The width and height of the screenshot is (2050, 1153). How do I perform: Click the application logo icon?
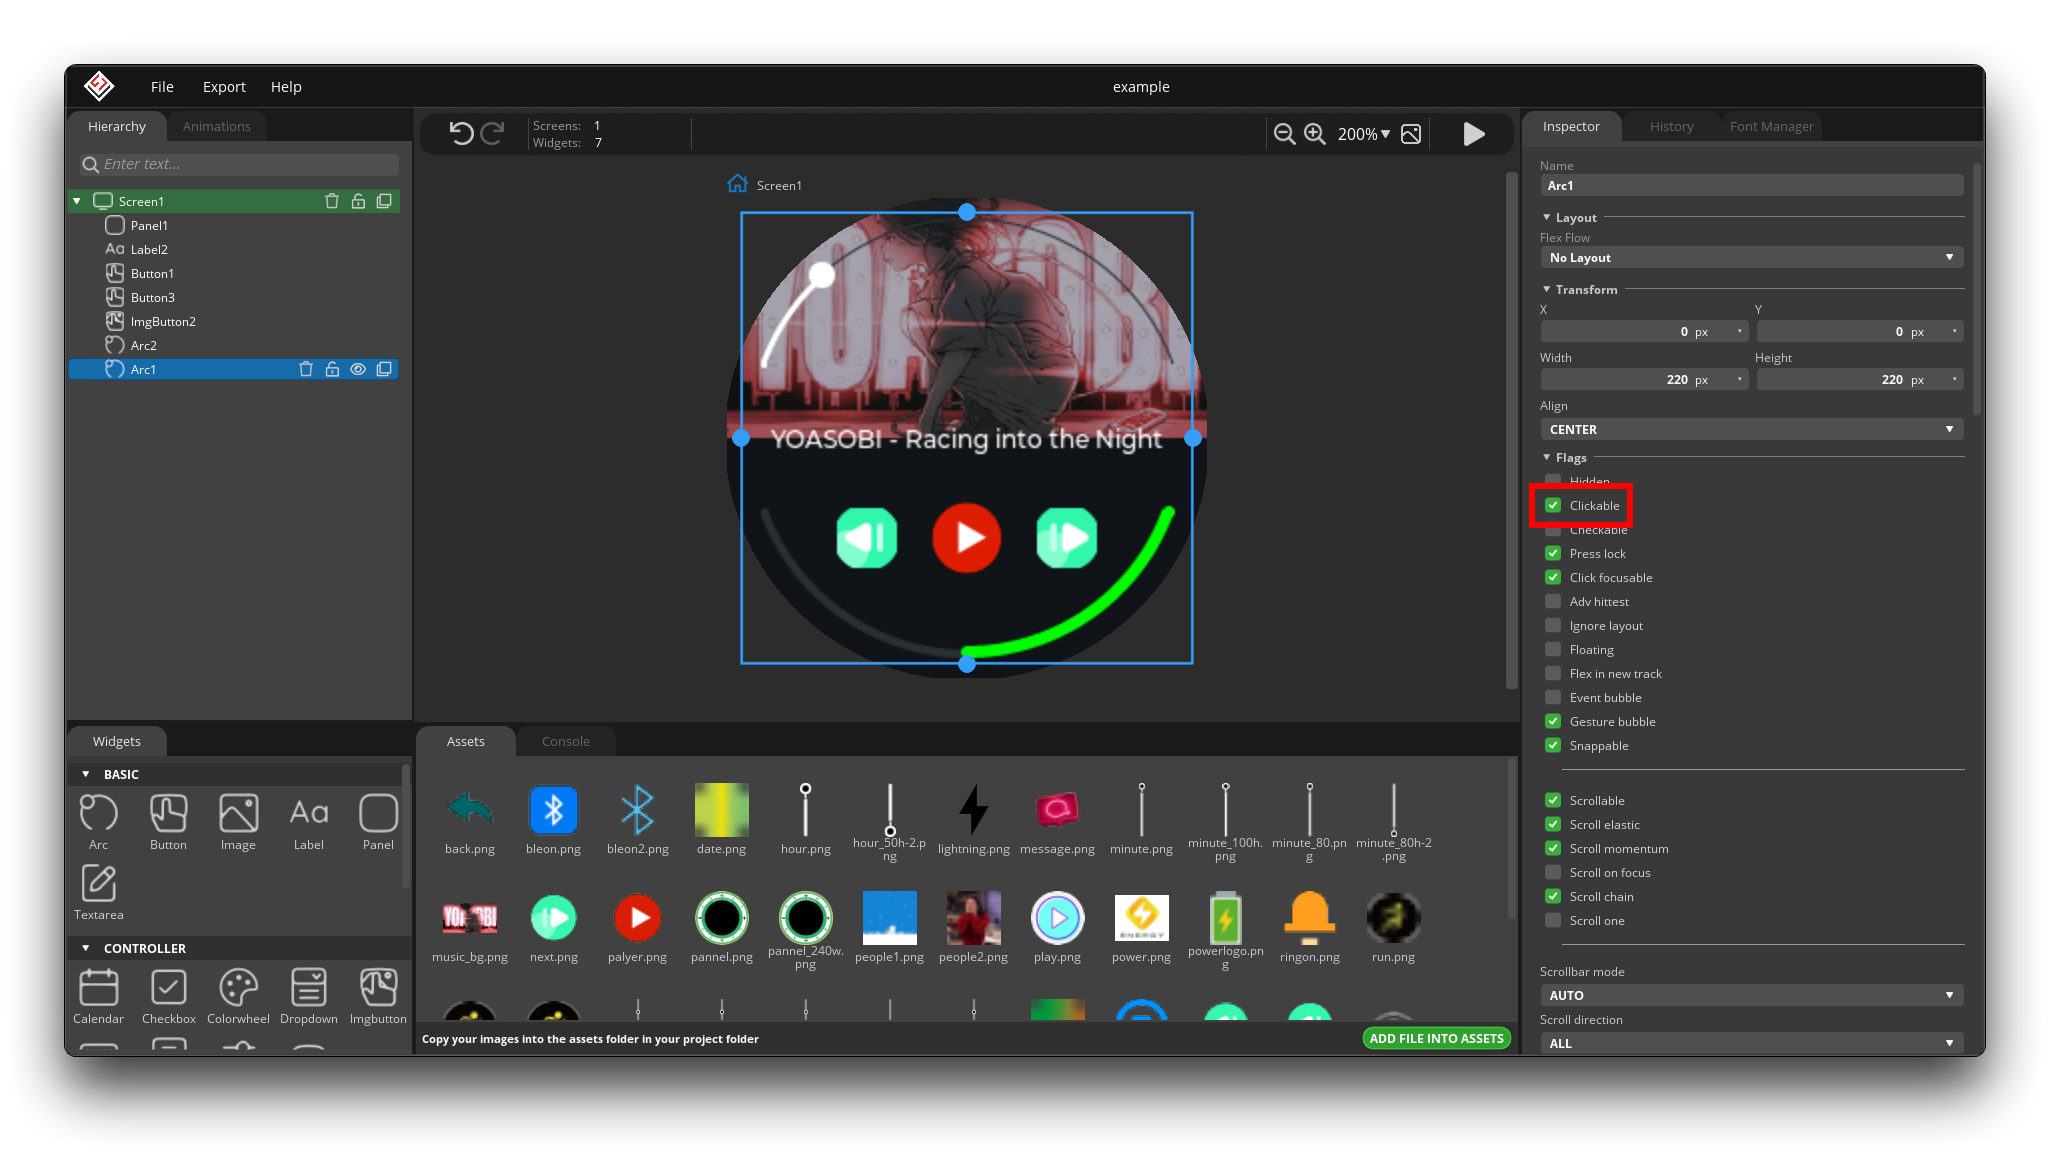tap(99, 86)
